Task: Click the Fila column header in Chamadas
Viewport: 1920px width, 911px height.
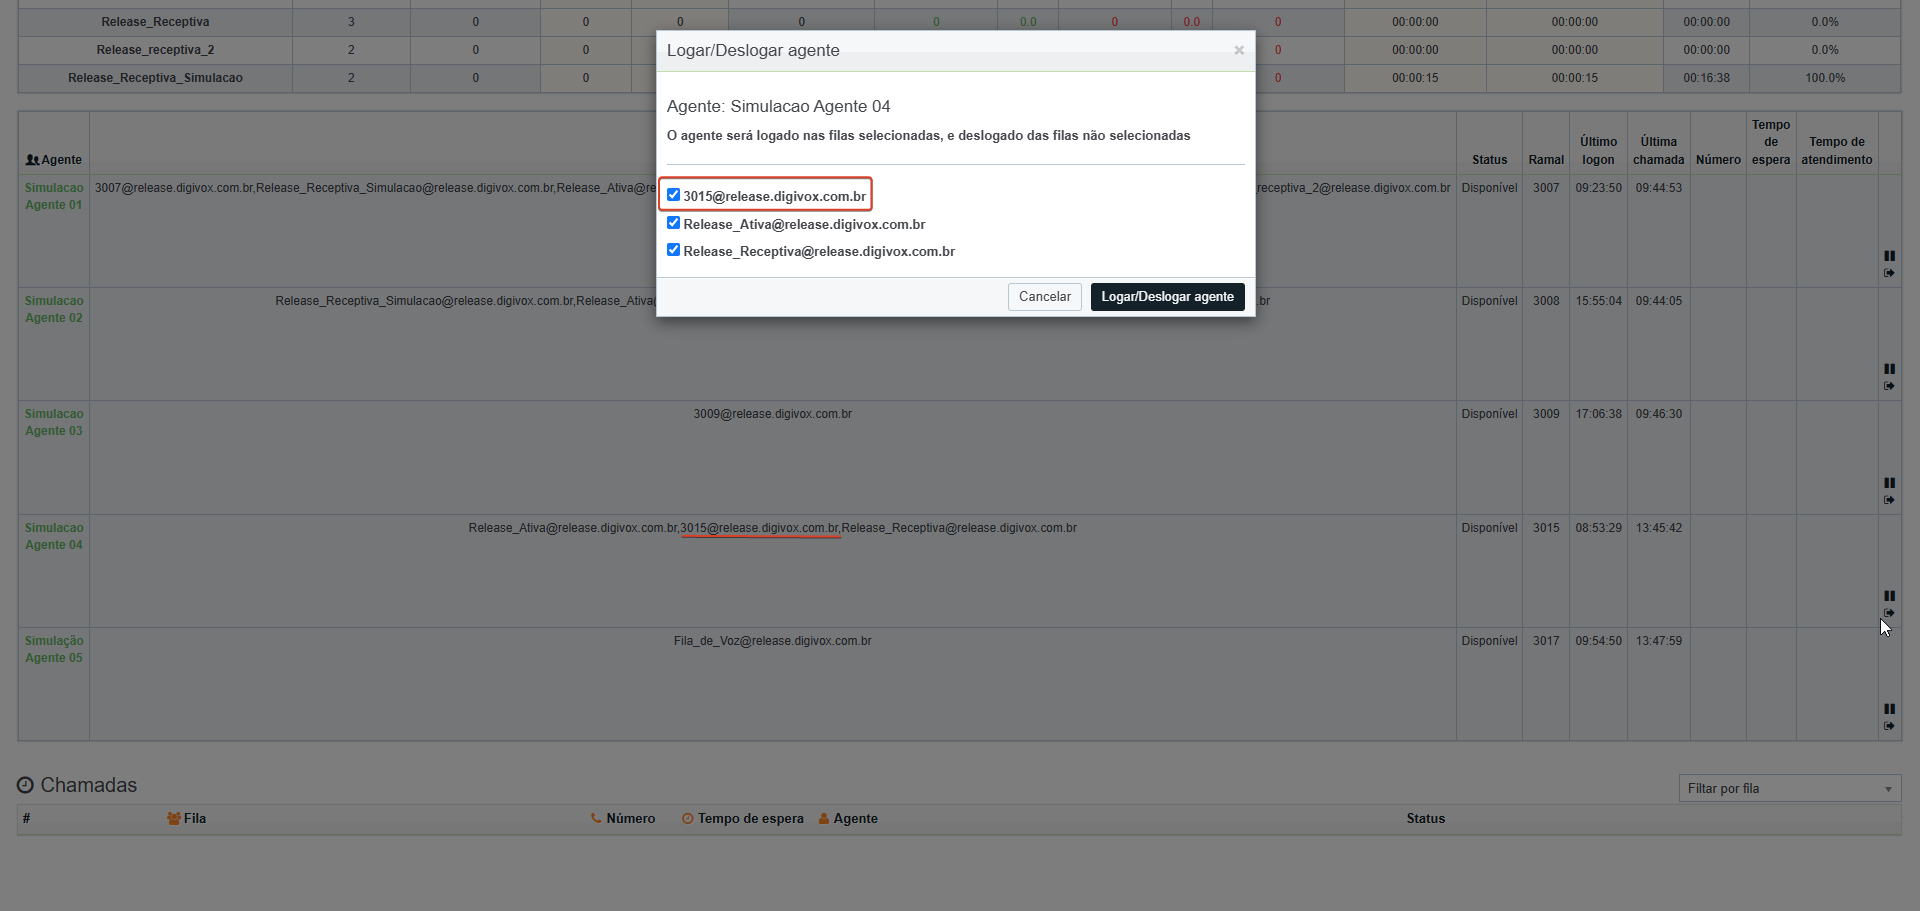Action: (x=187, y=818)
